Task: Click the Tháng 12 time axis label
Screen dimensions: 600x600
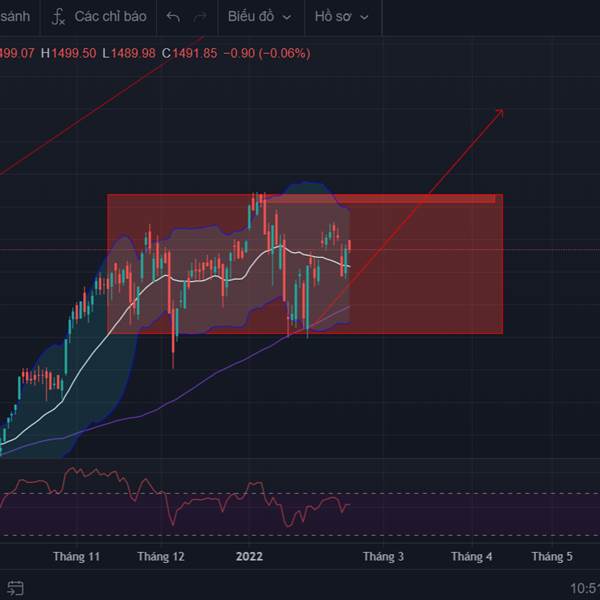Action: [x=161, y=556]
